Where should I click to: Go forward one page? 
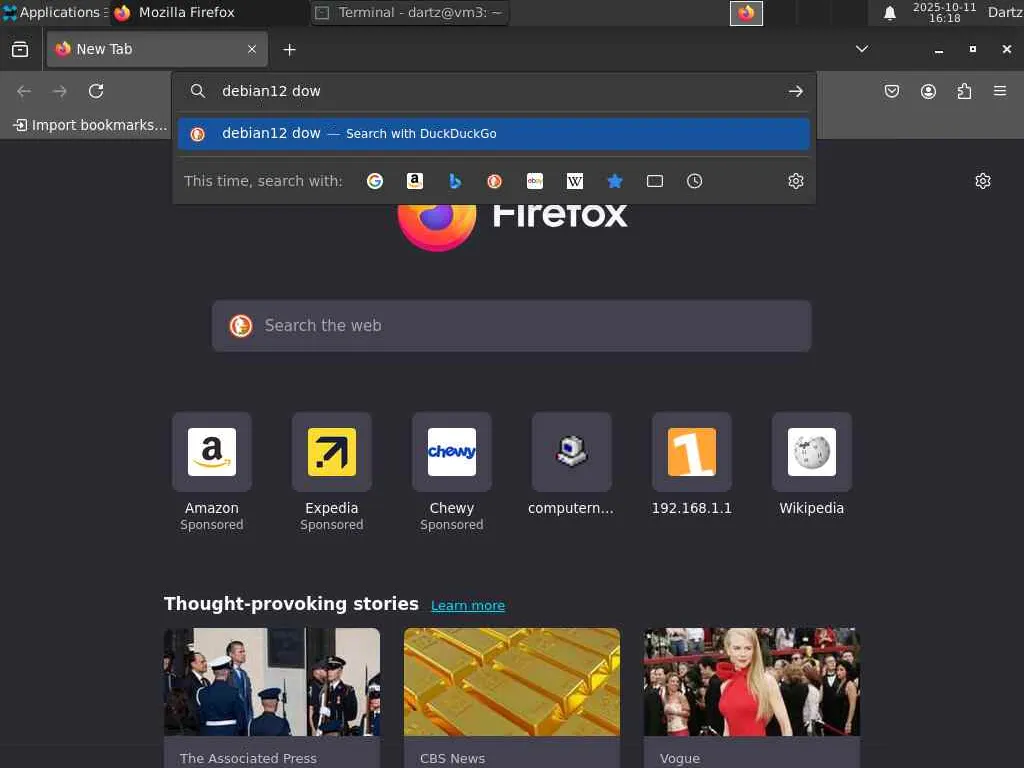(x=59, y=91)
